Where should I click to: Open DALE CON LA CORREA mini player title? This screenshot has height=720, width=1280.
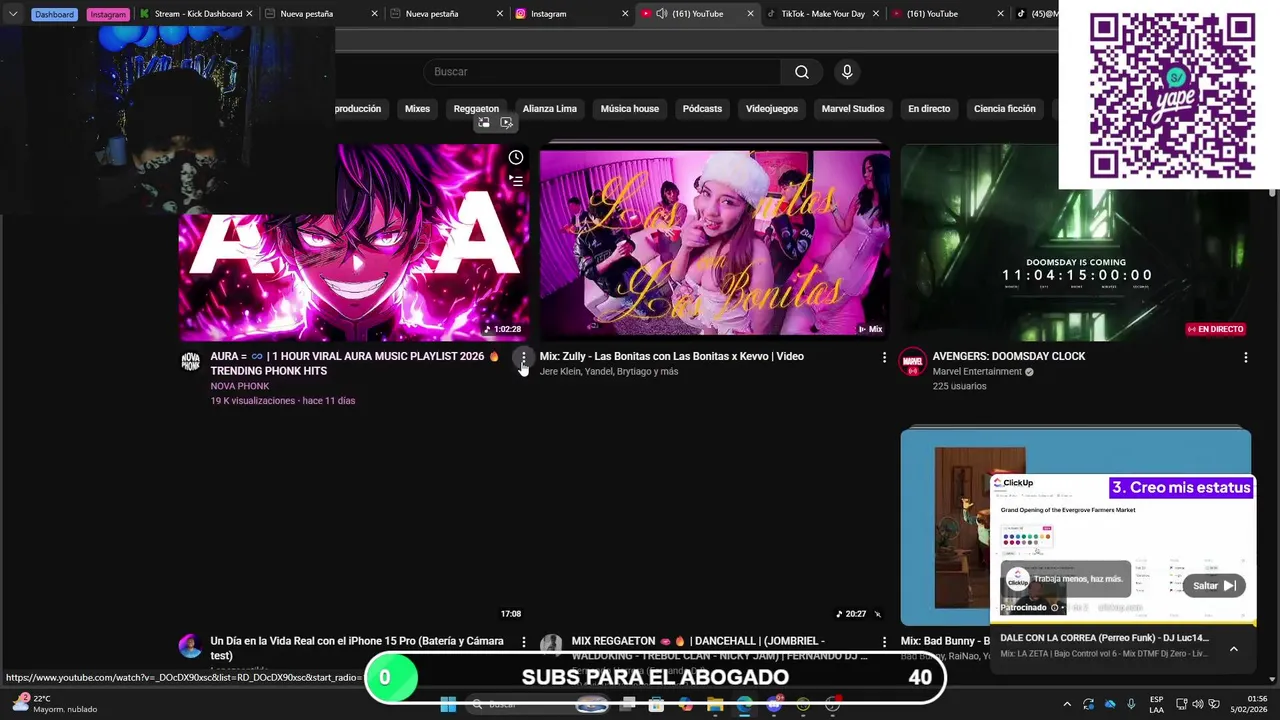[x=1104, y=638]
